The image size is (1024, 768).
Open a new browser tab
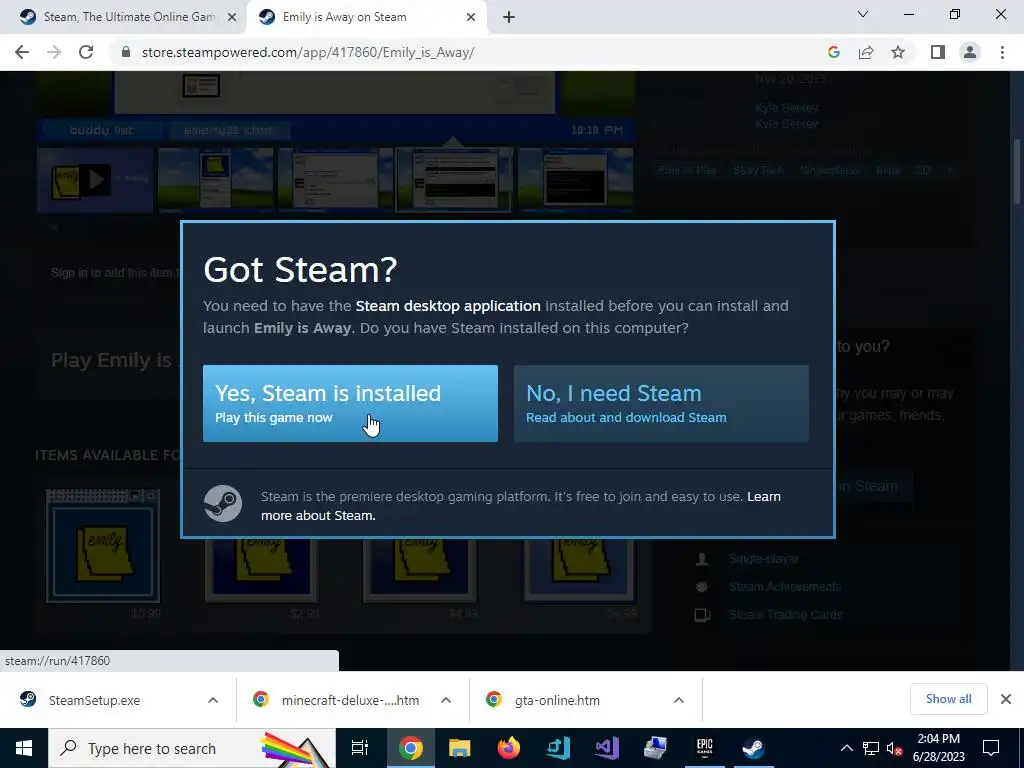(x=509, y=18)
